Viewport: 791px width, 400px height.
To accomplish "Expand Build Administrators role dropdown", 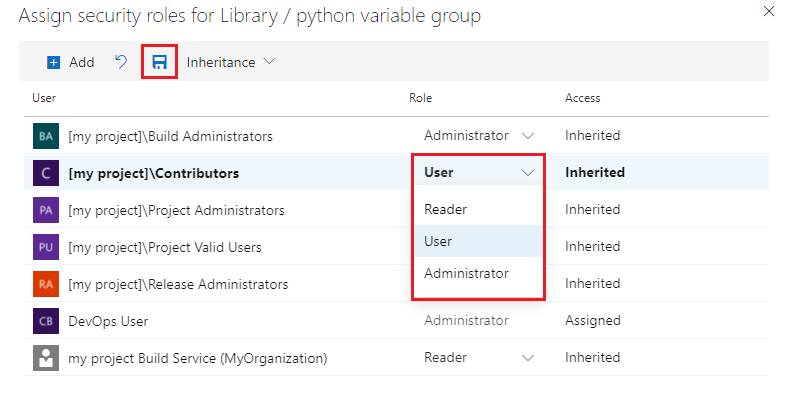I will coord(528,135).
